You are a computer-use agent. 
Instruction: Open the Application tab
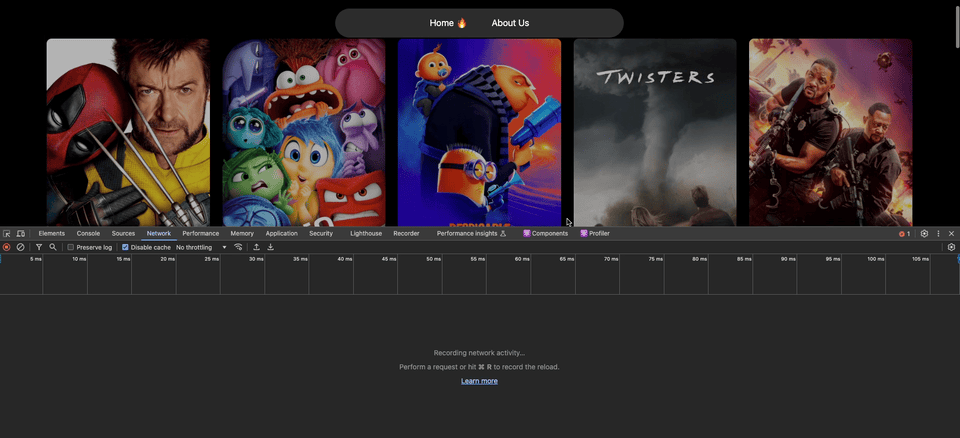pos(282,233)
